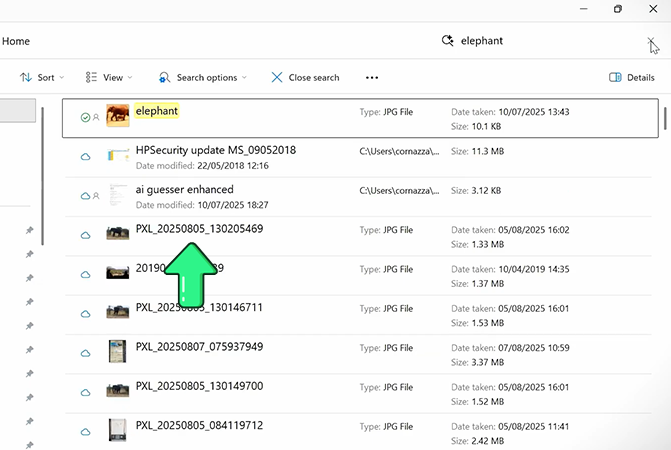Click thumbnail of the 10/04/2019 photo
Screen dimensions: 671x450
(118, 272)
